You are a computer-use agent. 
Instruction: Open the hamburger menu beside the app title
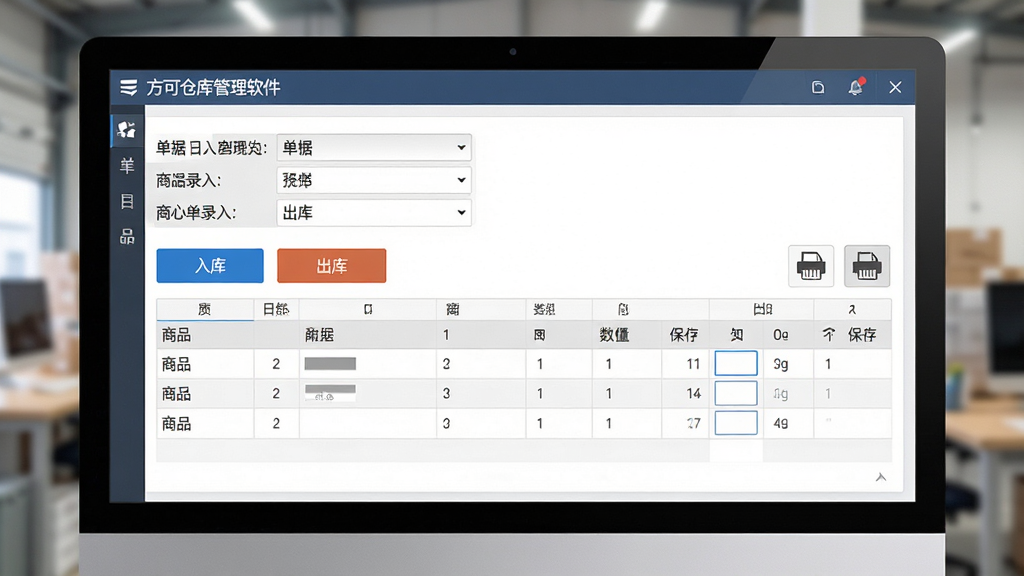coord(129,88)
